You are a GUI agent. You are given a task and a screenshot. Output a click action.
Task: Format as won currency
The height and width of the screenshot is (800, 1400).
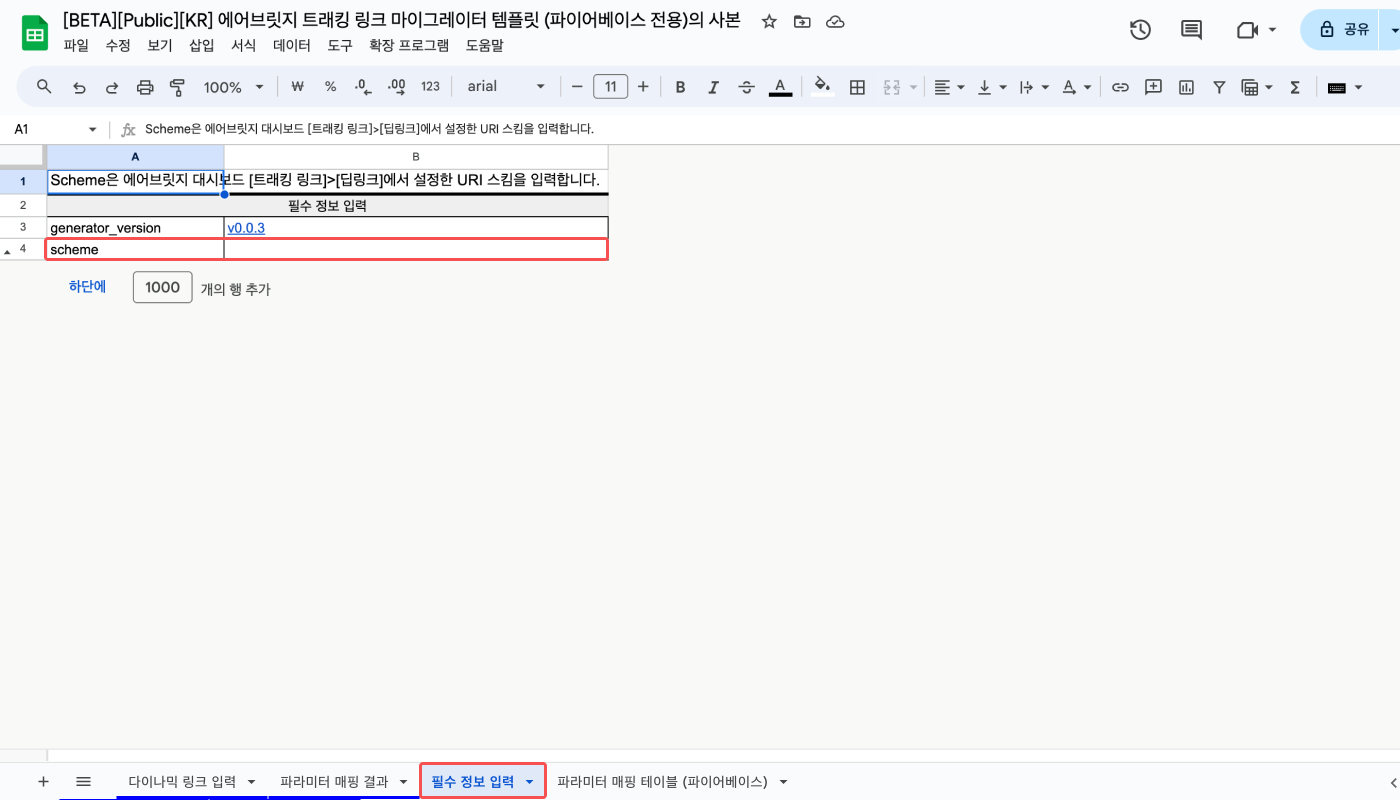297,87
